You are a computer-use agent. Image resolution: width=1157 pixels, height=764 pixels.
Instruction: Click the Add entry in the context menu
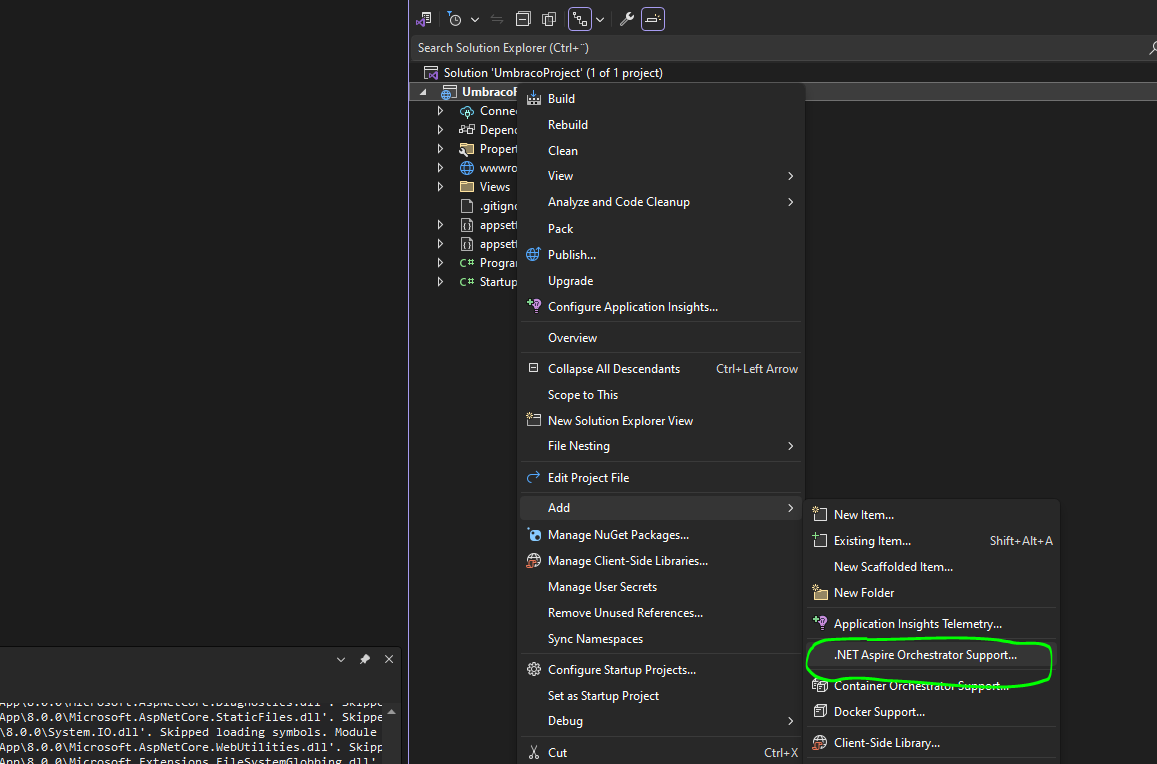(x=661, y=508)
